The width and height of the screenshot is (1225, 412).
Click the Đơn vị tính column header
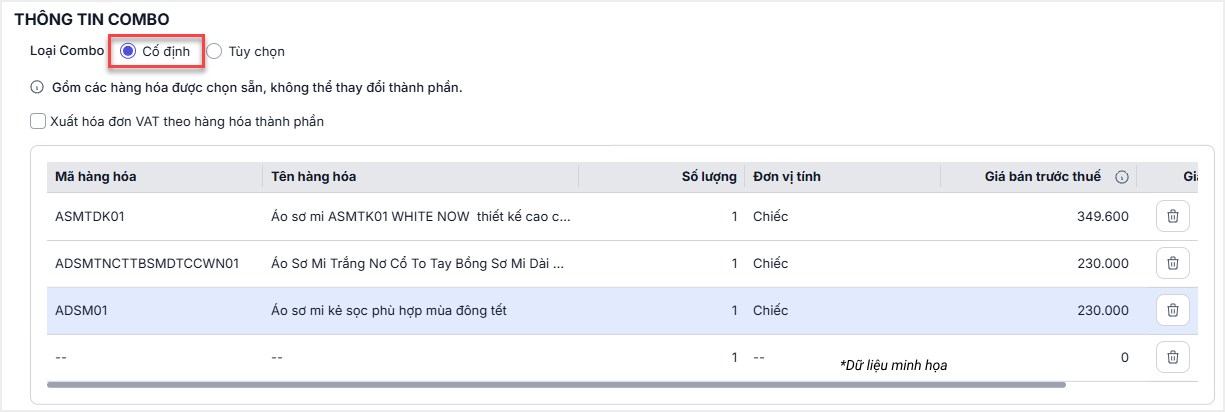tap(788, 177)
